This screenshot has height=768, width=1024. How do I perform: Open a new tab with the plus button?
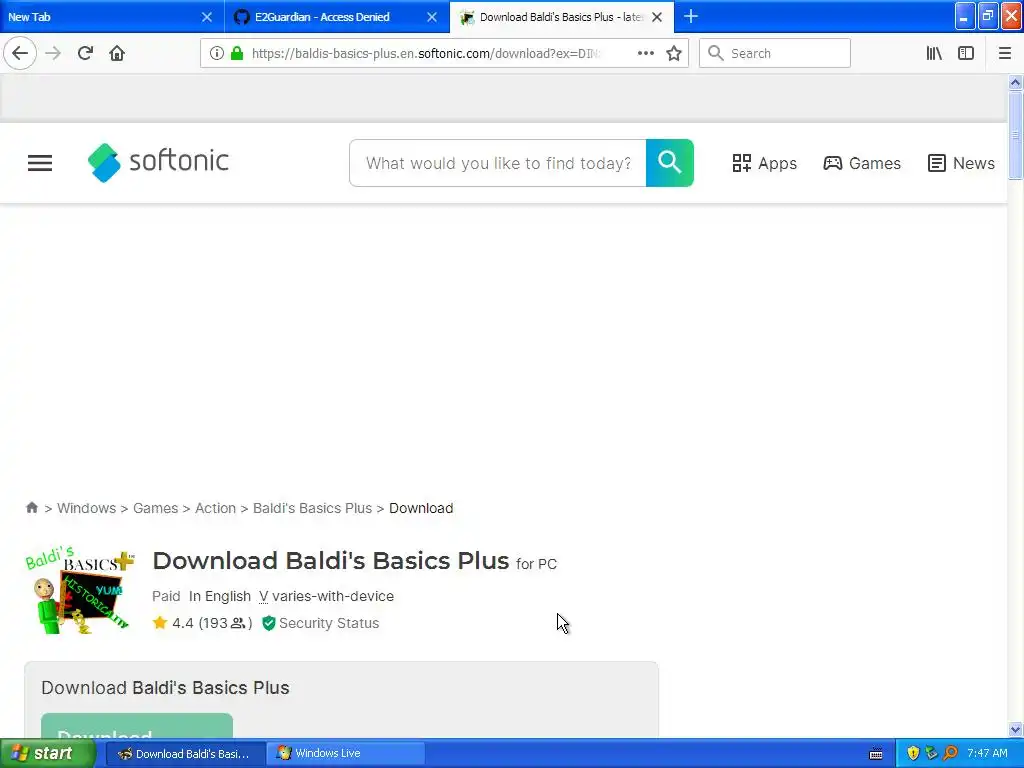pos(691,16)
